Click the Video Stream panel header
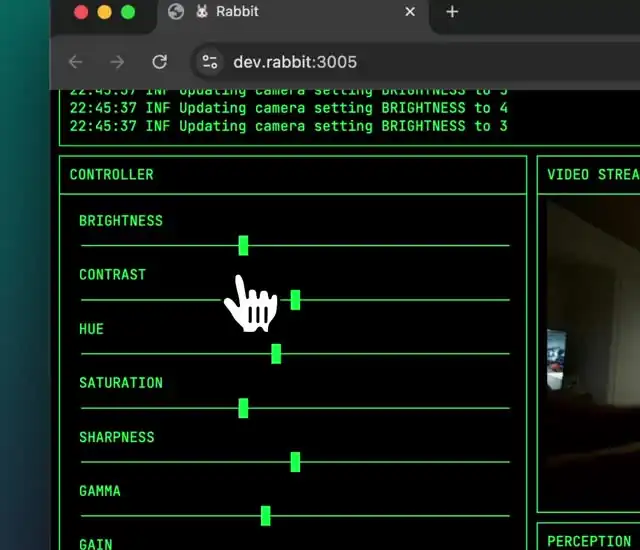Screen dimensions: 640x550 click(592, 175)
